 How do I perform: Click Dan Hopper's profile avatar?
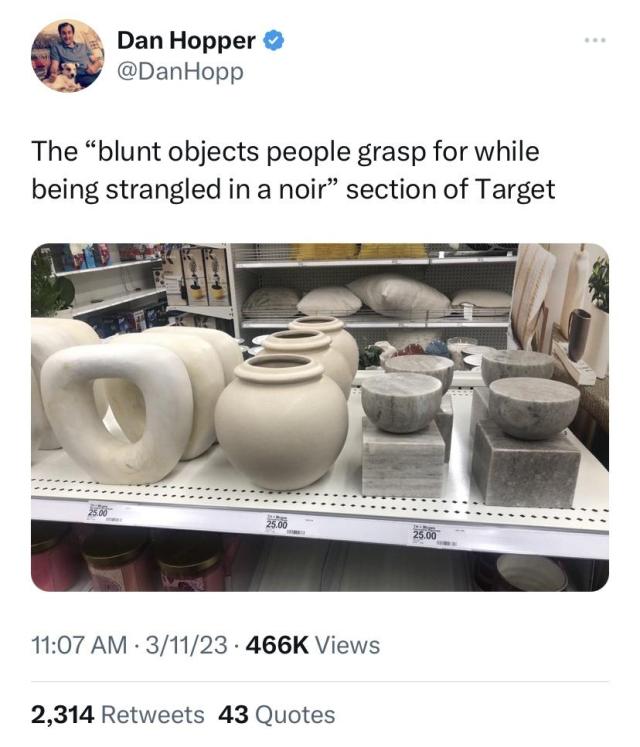click(68, 55)
